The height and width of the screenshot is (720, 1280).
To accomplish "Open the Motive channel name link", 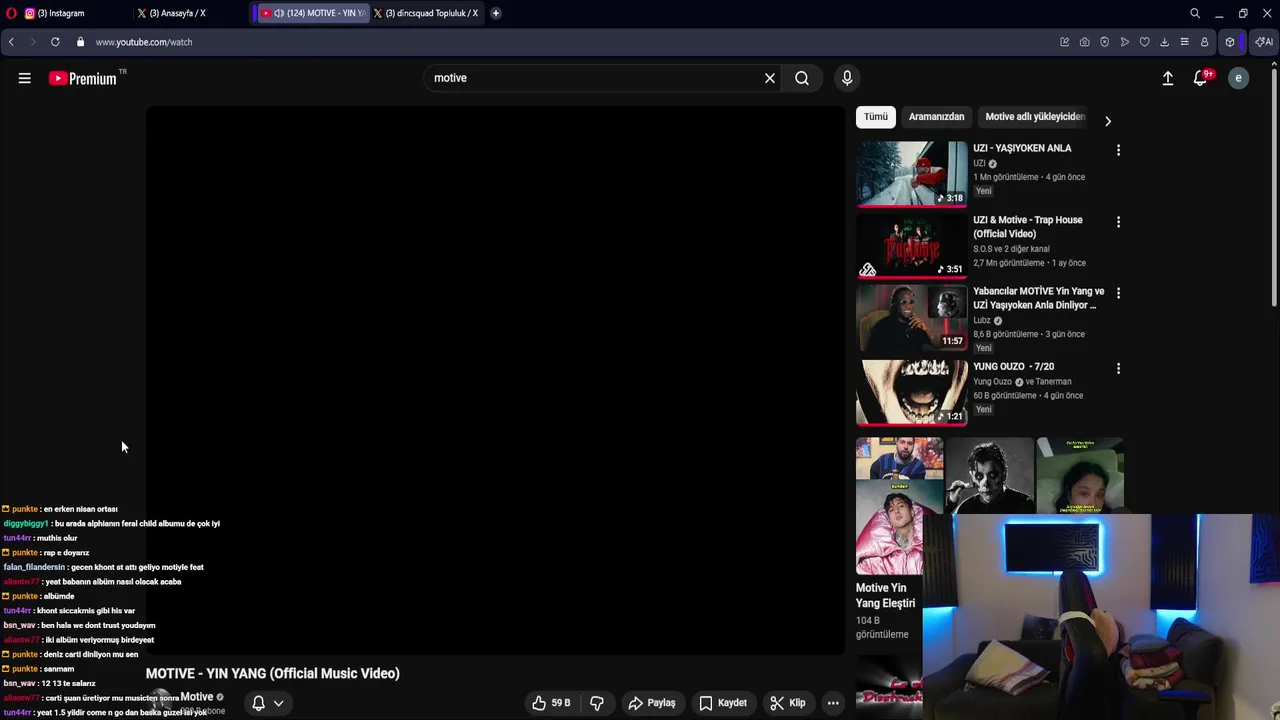I will [197, 697].
